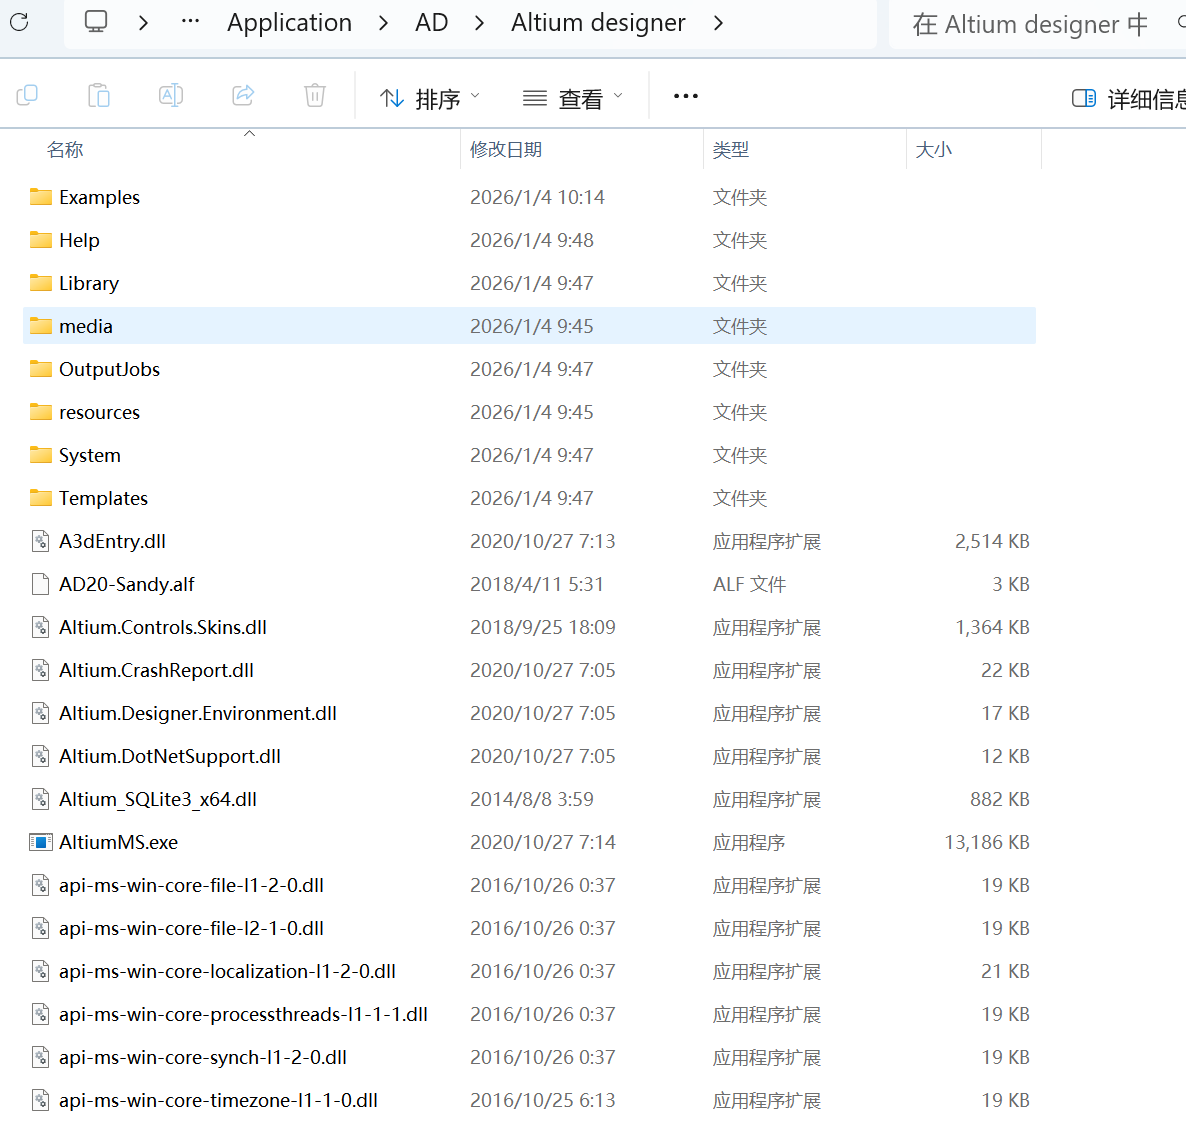
Task: Sort by the 修改日期 column header
Action: (x=506, y=150)
